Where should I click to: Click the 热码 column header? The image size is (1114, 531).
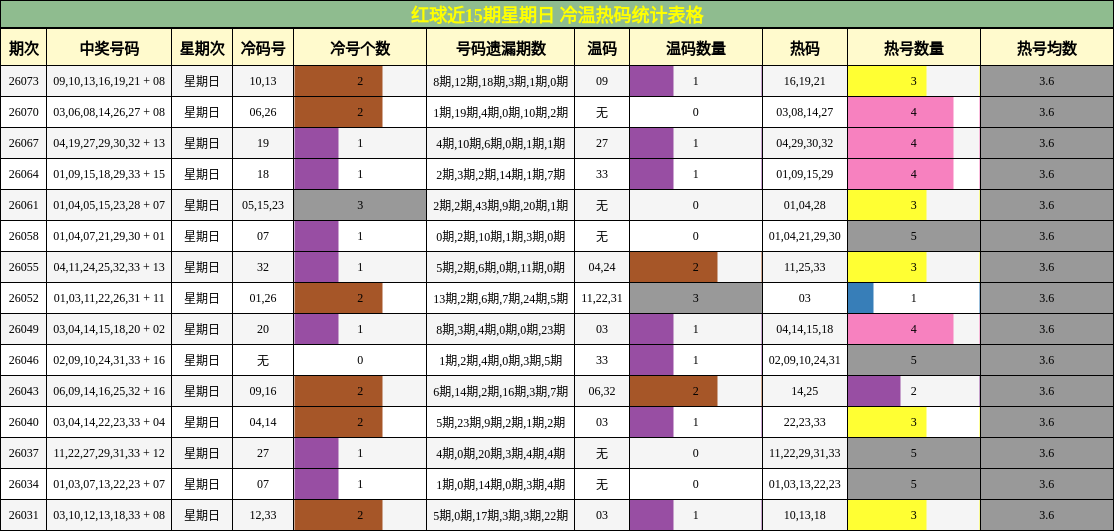point(804,48)
